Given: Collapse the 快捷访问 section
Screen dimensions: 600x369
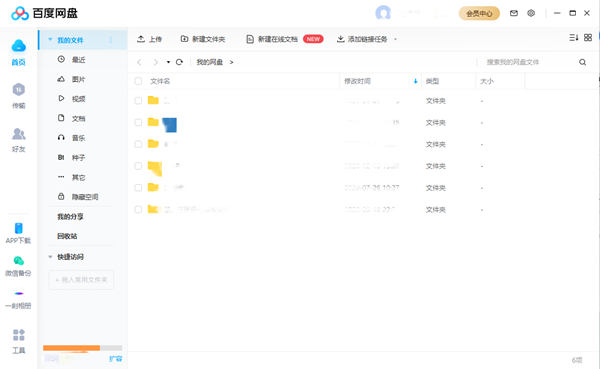Looking at the screenshot, I should (x=50, y=257).
